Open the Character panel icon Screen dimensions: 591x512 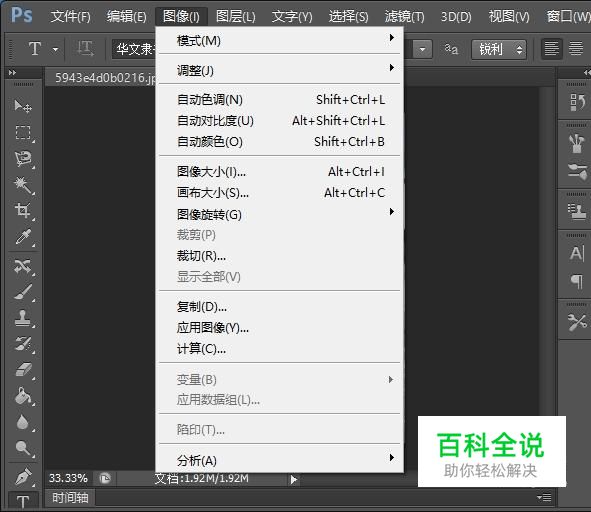(577, 253)
